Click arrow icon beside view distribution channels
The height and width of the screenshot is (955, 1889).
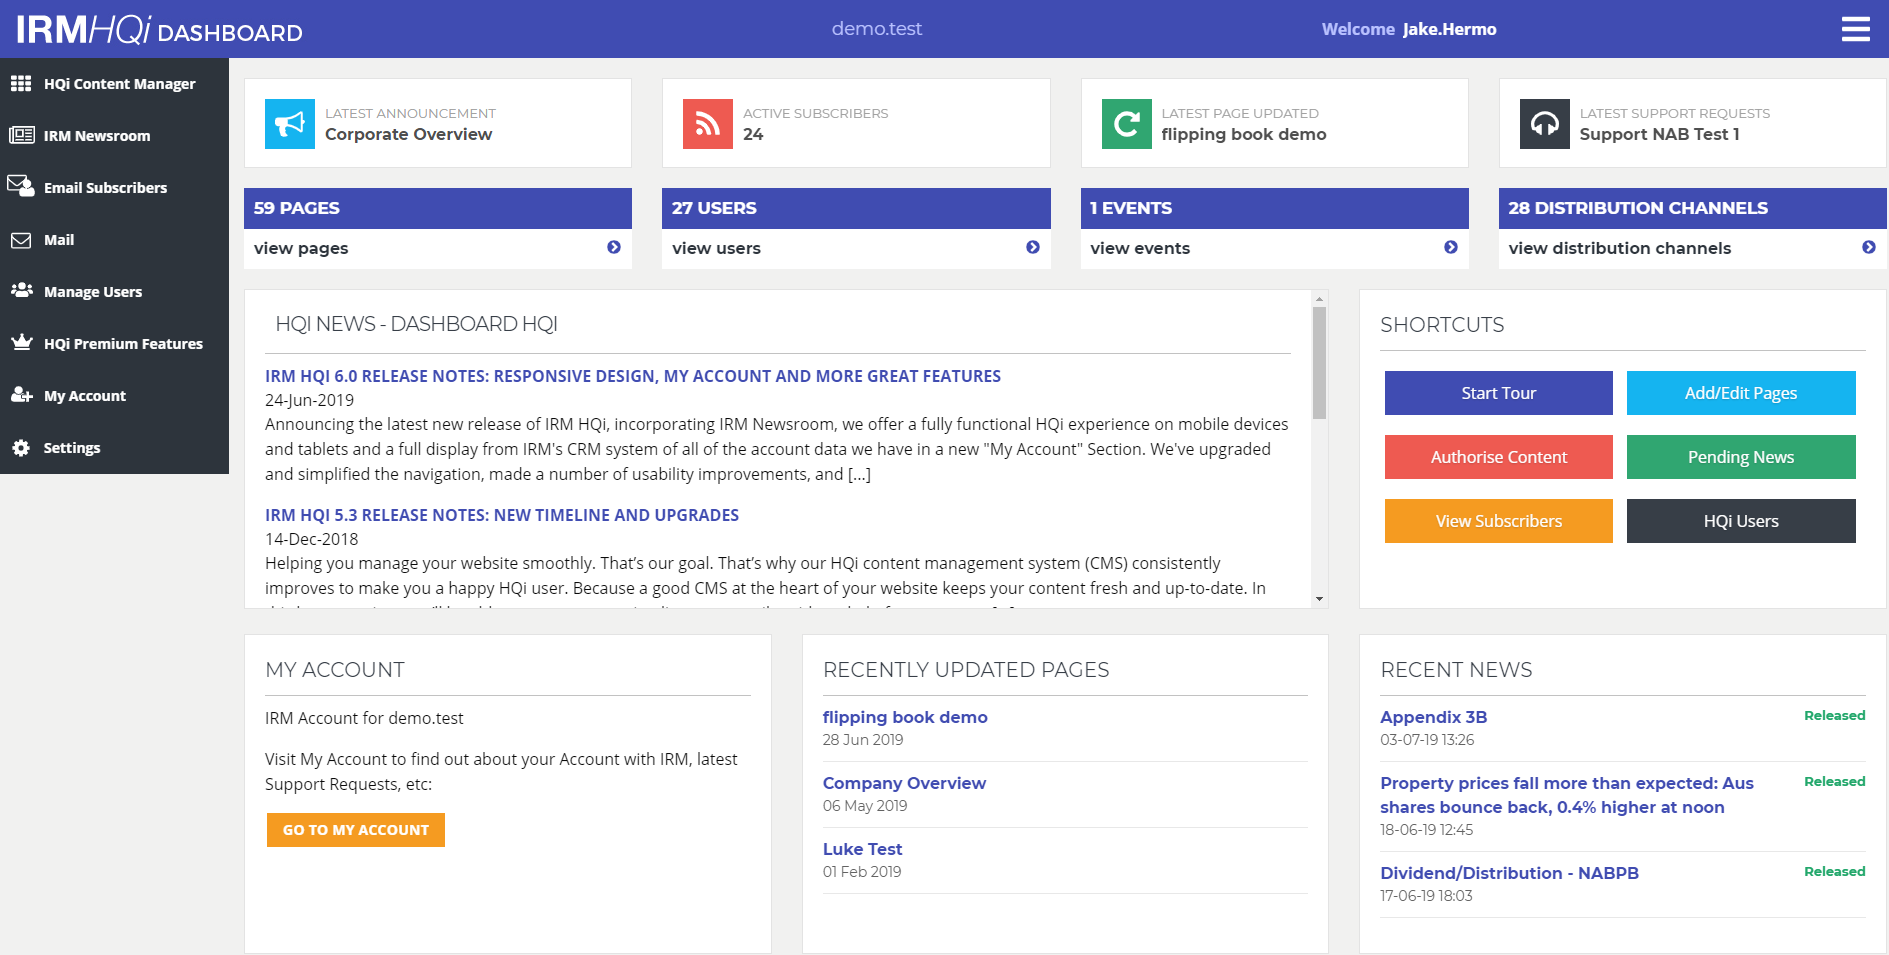coord(1869,247)
